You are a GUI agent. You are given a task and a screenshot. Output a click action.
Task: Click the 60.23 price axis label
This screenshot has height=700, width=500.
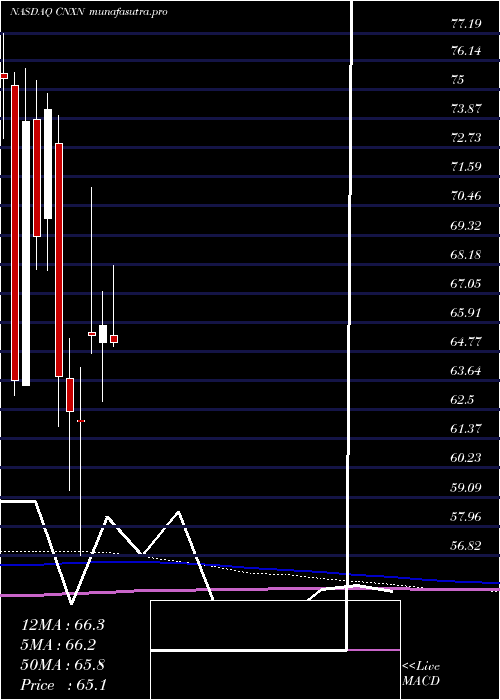pyautogui.click(x=466, y=458)
